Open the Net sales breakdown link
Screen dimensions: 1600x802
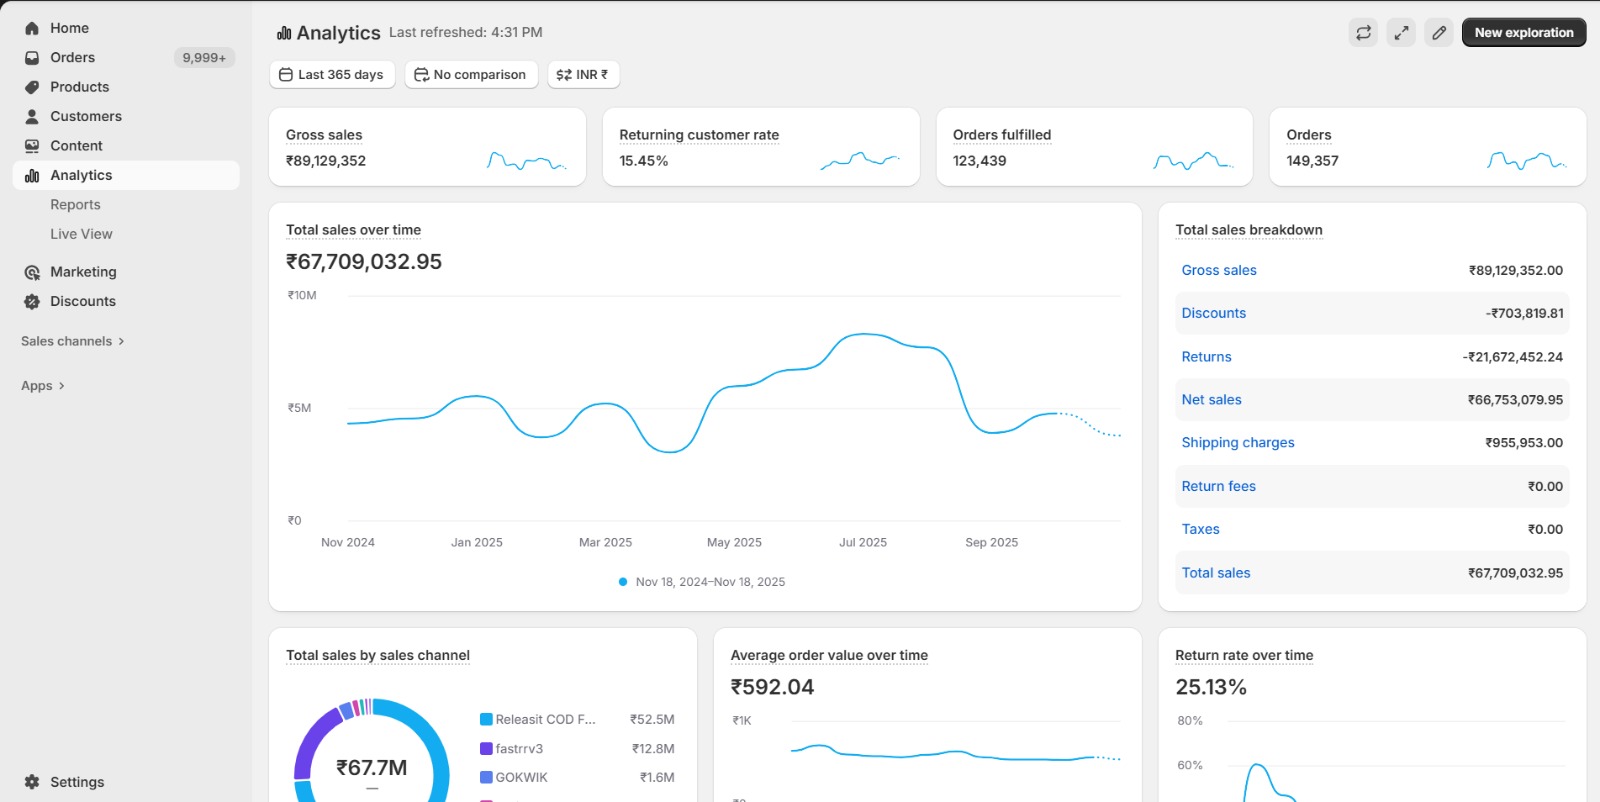coord(1211,400)
